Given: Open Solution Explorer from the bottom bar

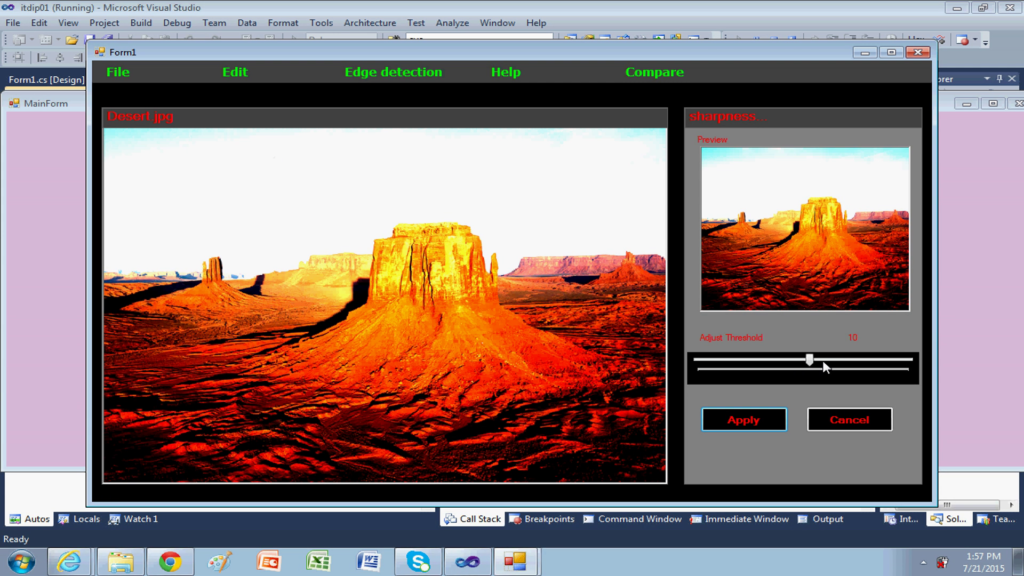Looking at the screenshot, I should point(946,518).
